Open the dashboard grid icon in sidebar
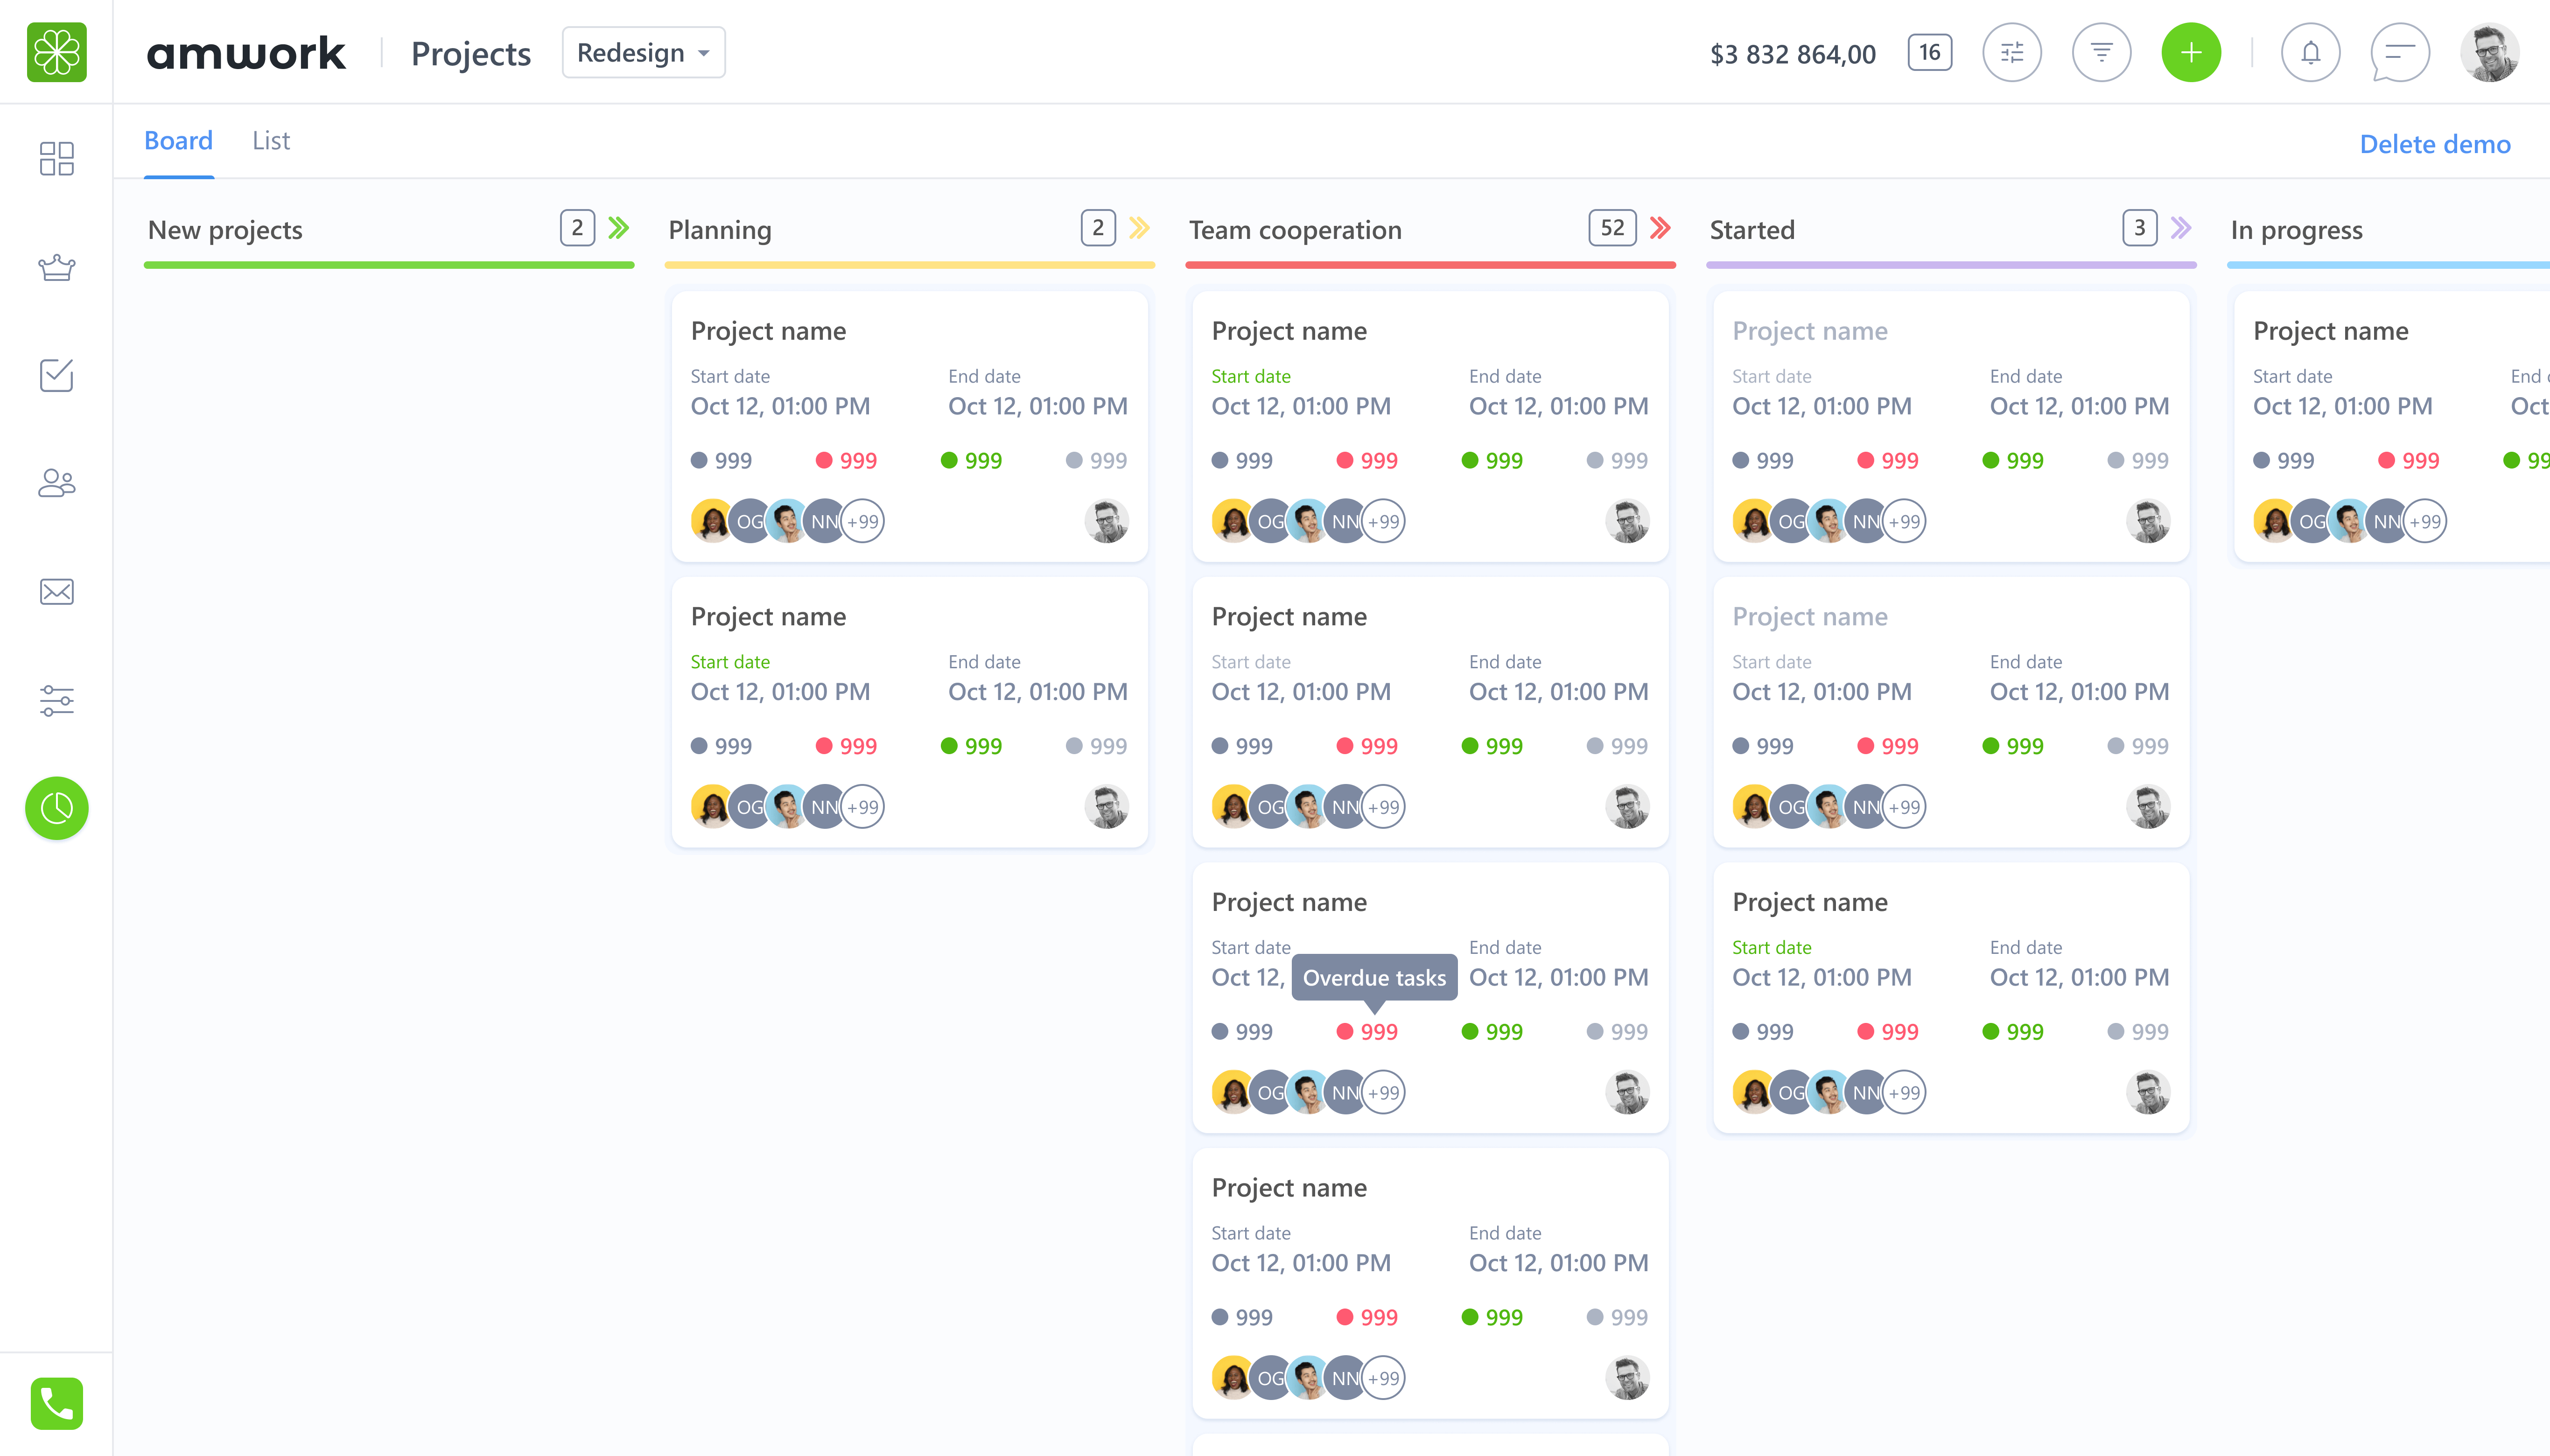 (x=56, y=158)
